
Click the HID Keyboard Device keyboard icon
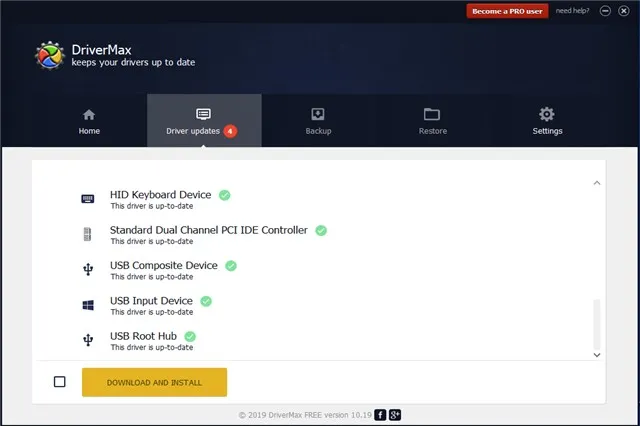pos(88,199)
